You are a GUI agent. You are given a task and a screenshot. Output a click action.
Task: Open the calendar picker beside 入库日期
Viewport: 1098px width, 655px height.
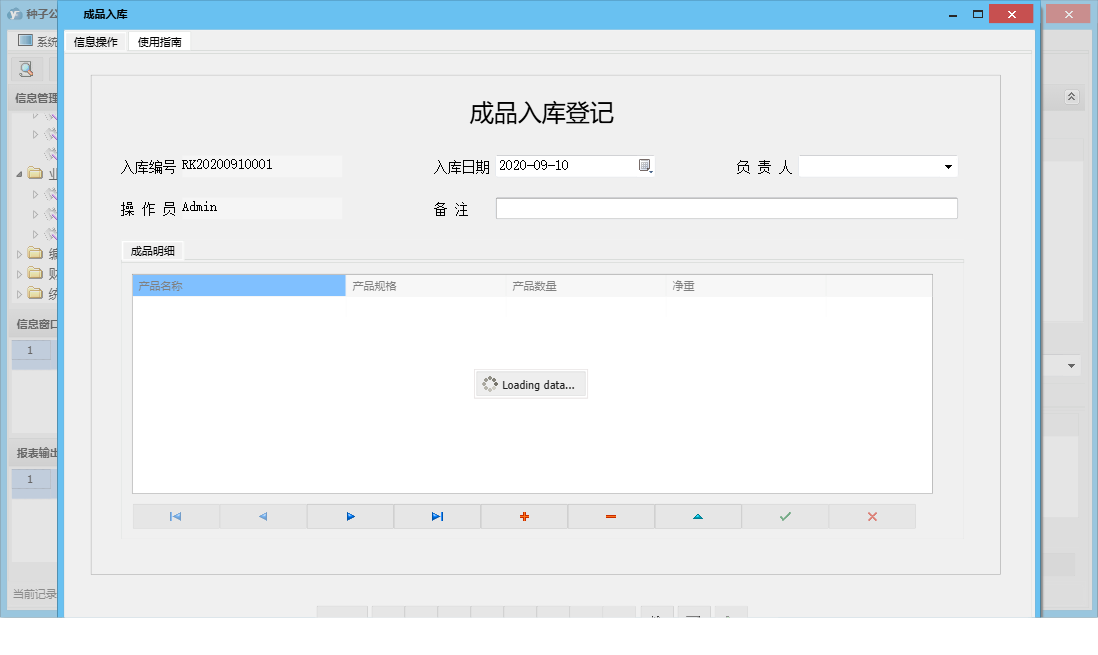[645, 165]
